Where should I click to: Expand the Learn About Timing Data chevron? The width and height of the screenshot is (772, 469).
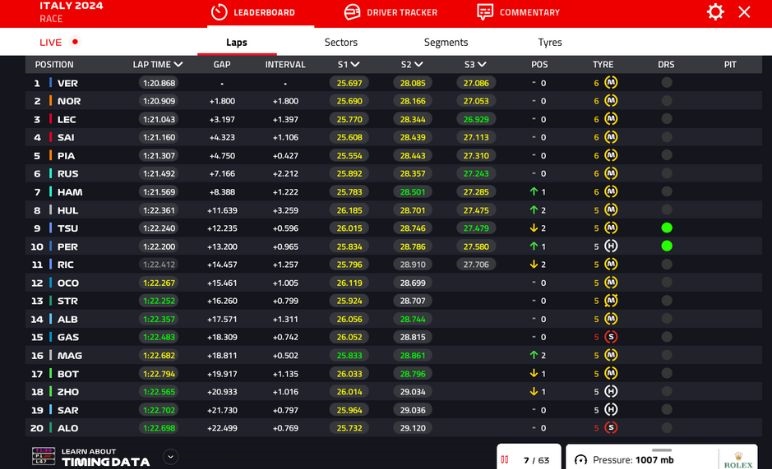[x=171, y=458]
